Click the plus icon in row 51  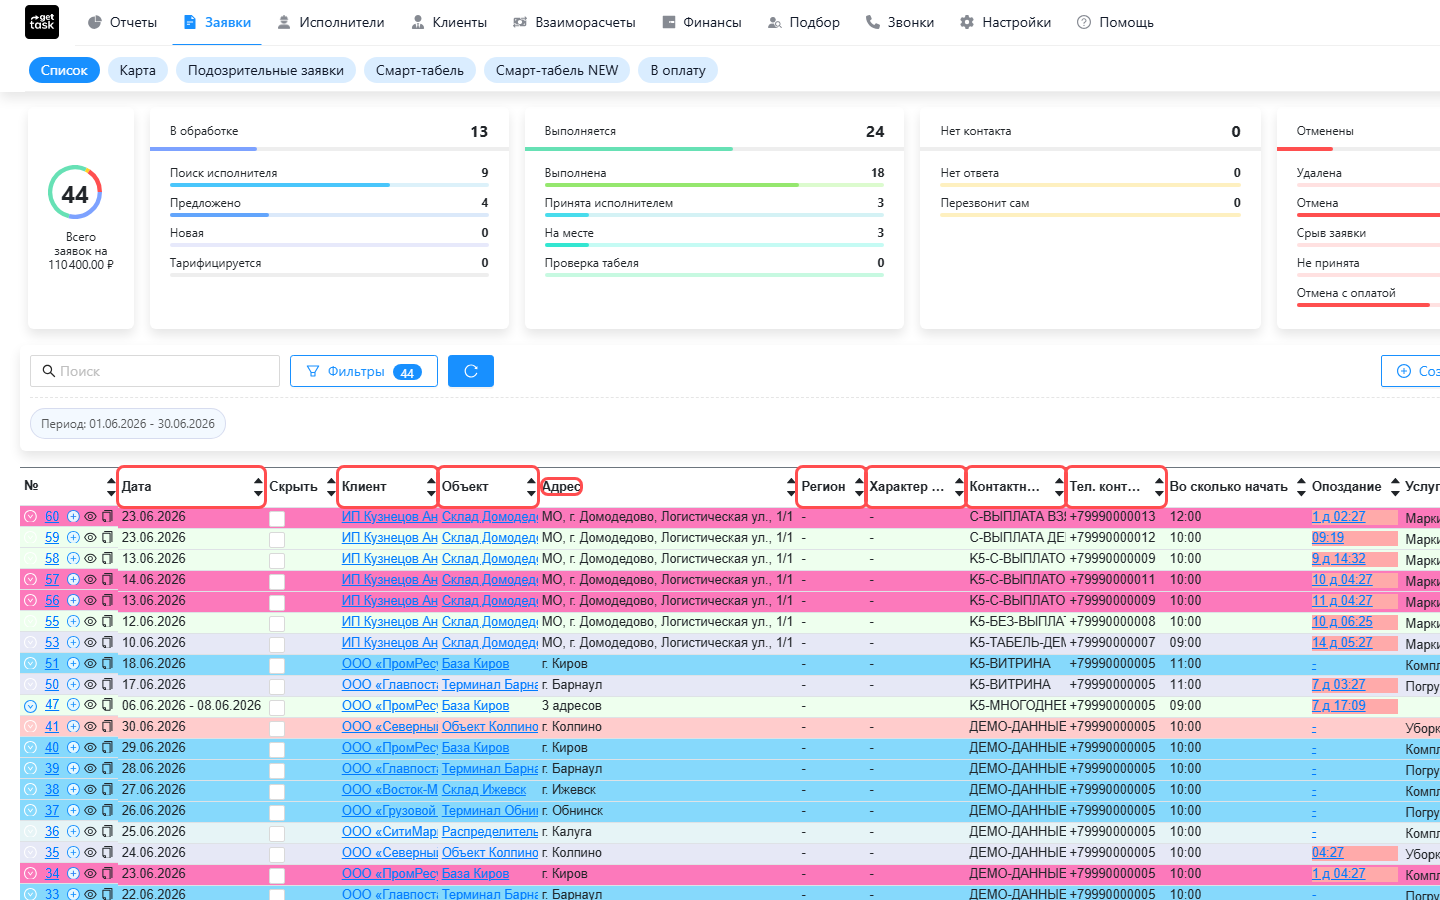[73, 664]
